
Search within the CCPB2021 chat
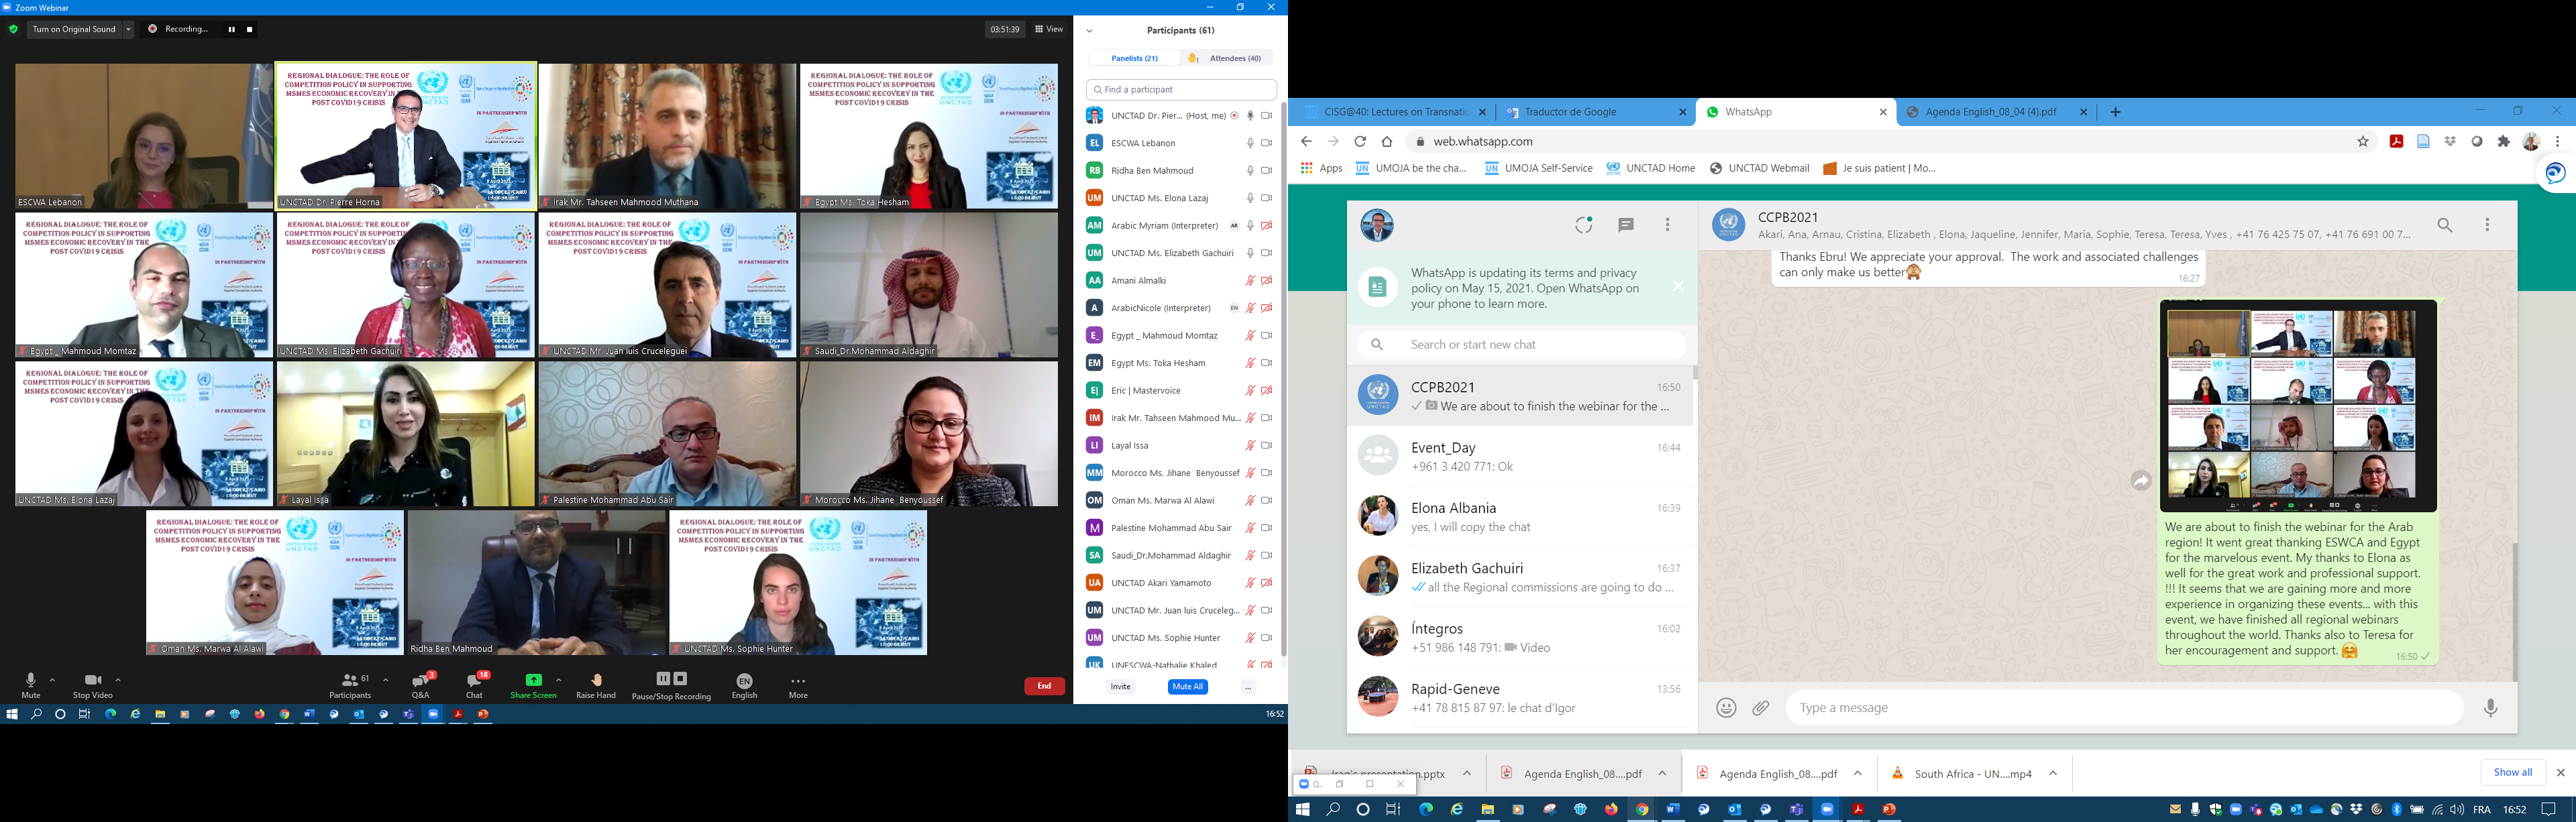pos(2445,225)
